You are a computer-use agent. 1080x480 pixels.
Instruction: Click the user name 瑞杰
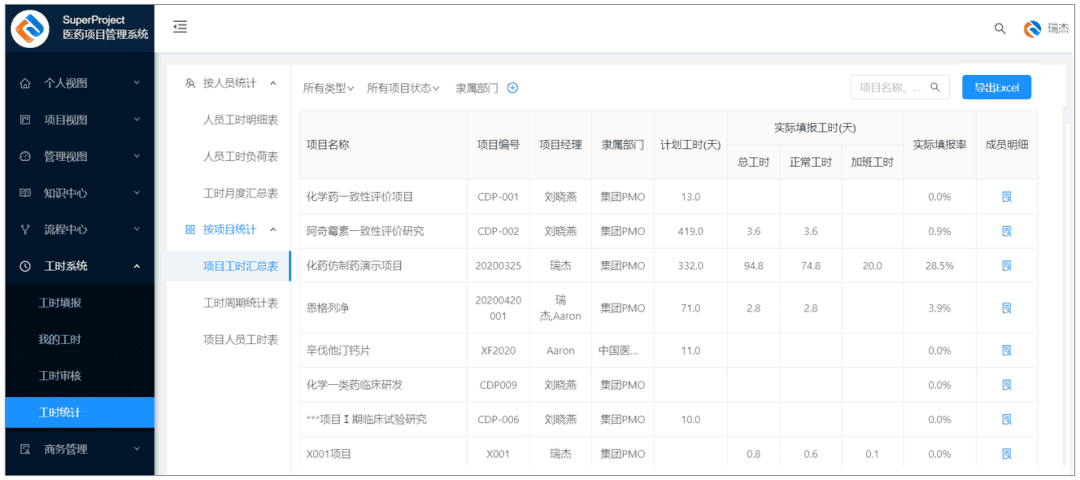point(1058,28)
